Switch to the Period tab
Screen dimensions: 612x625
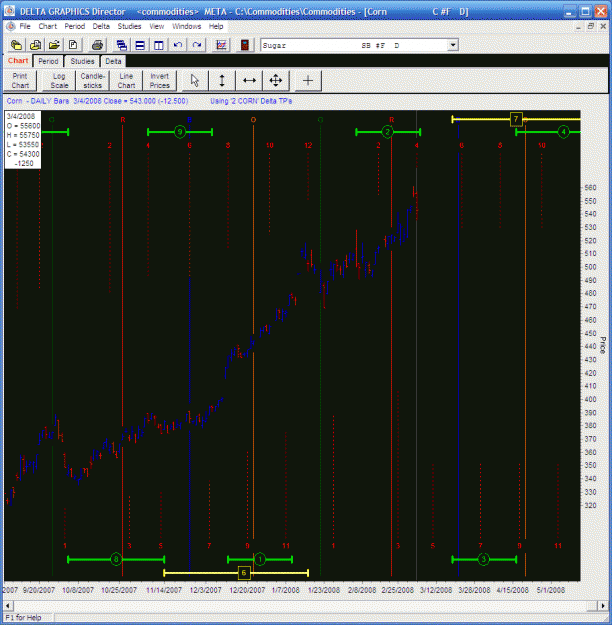(x=48, y=61)
